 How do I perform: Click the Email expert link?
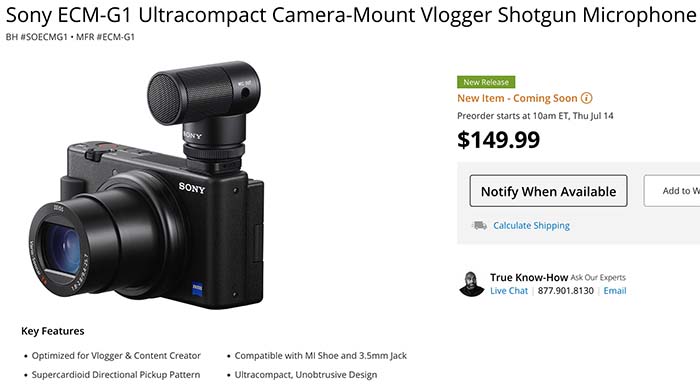[615, 291]
